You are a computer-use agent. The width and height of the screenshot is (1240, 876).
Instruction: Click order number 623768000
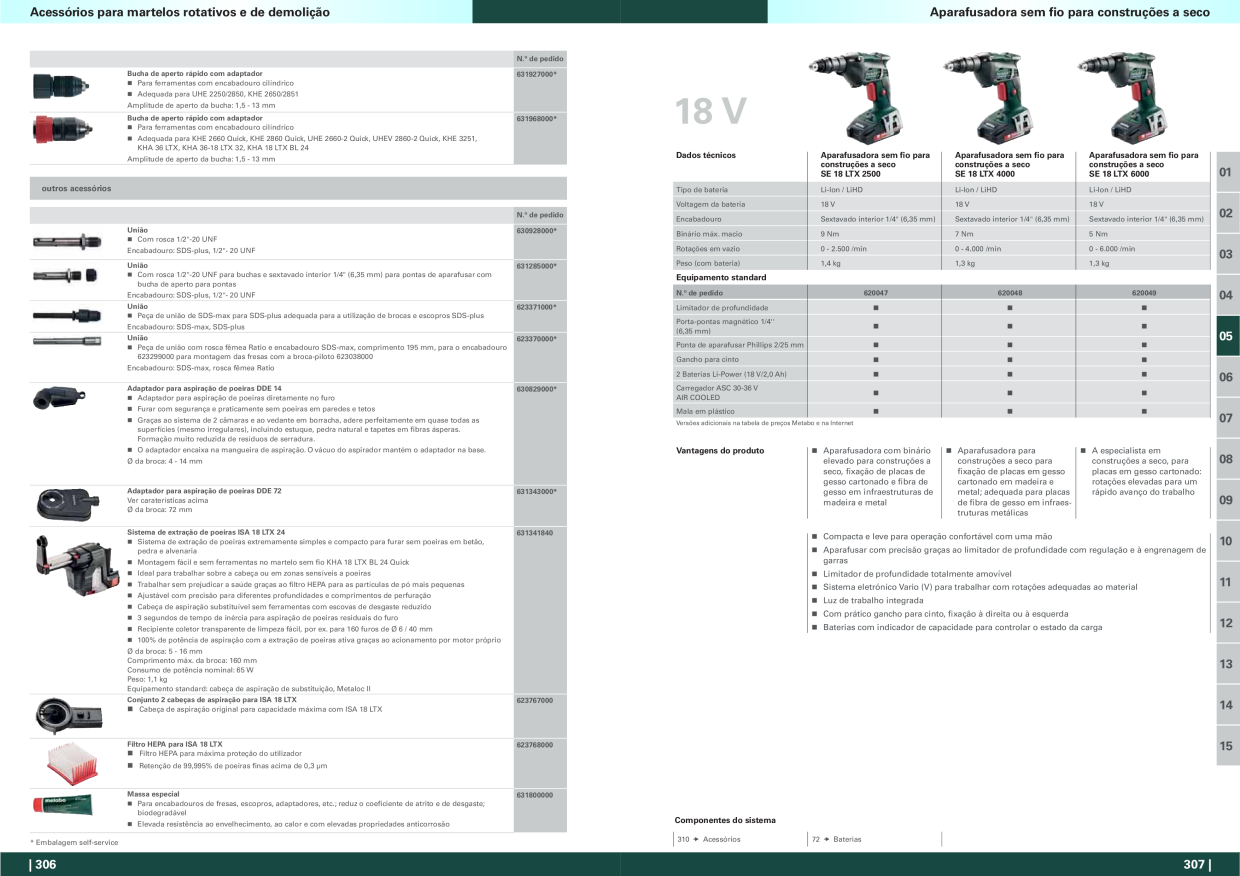coord(535,745)
